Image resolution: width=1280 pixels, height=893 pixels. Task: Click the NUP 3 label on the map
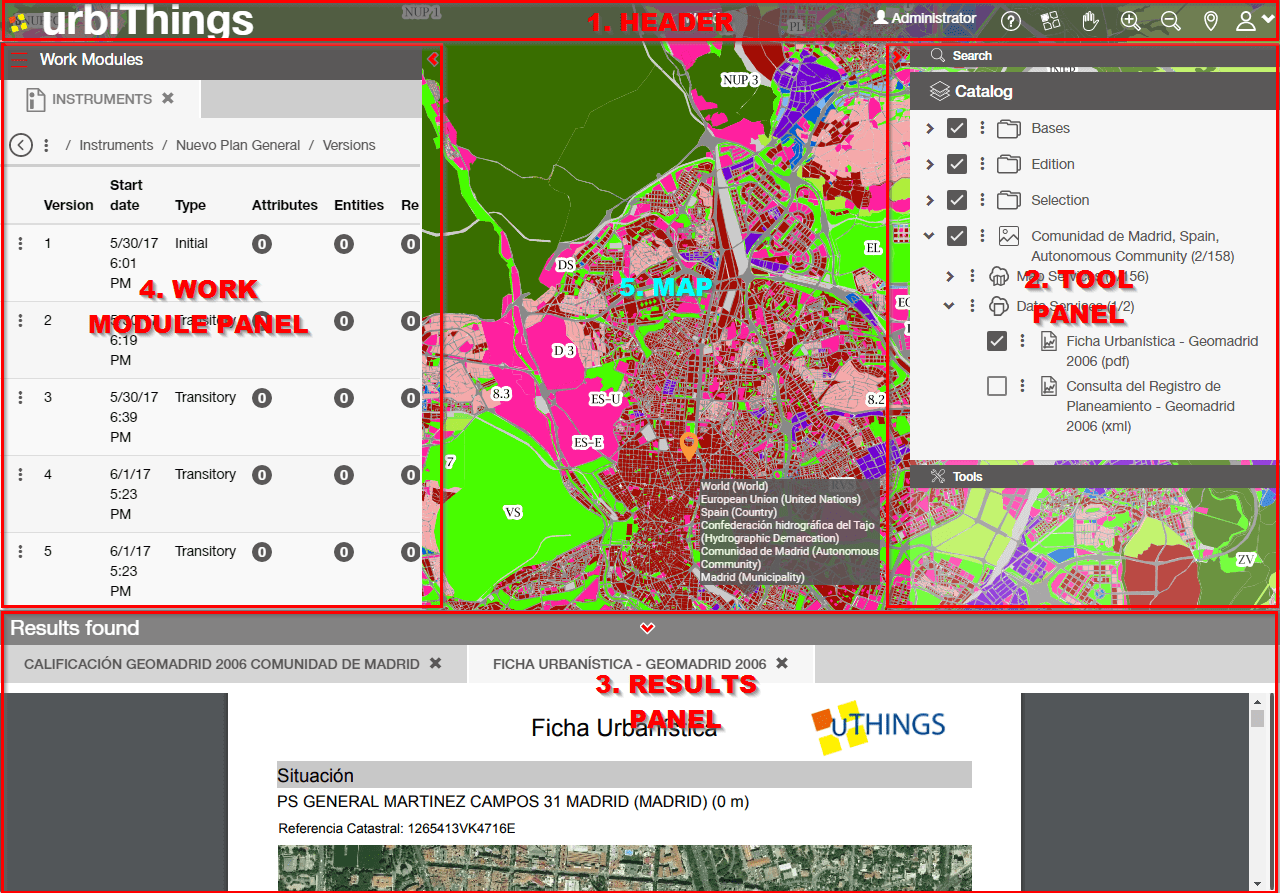coord(740,80)
